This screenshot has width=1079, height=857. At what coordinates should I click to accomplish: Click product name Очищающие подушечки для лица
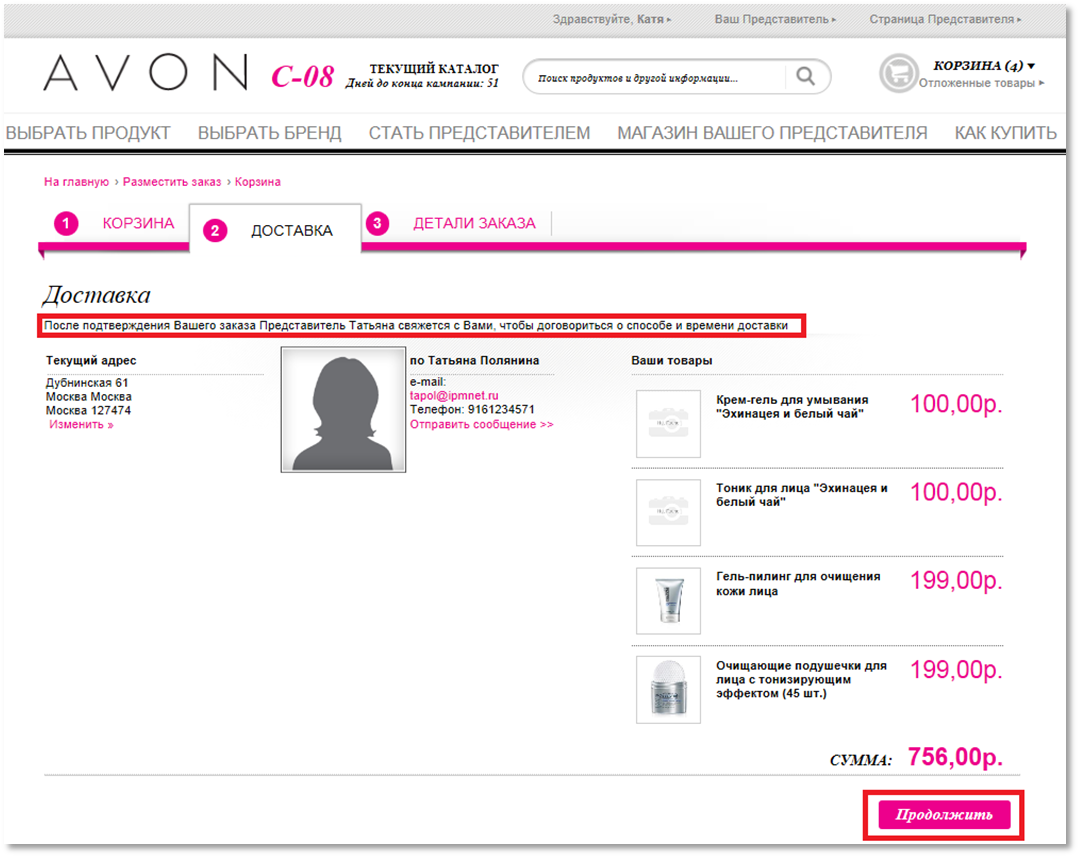point(801,679)
